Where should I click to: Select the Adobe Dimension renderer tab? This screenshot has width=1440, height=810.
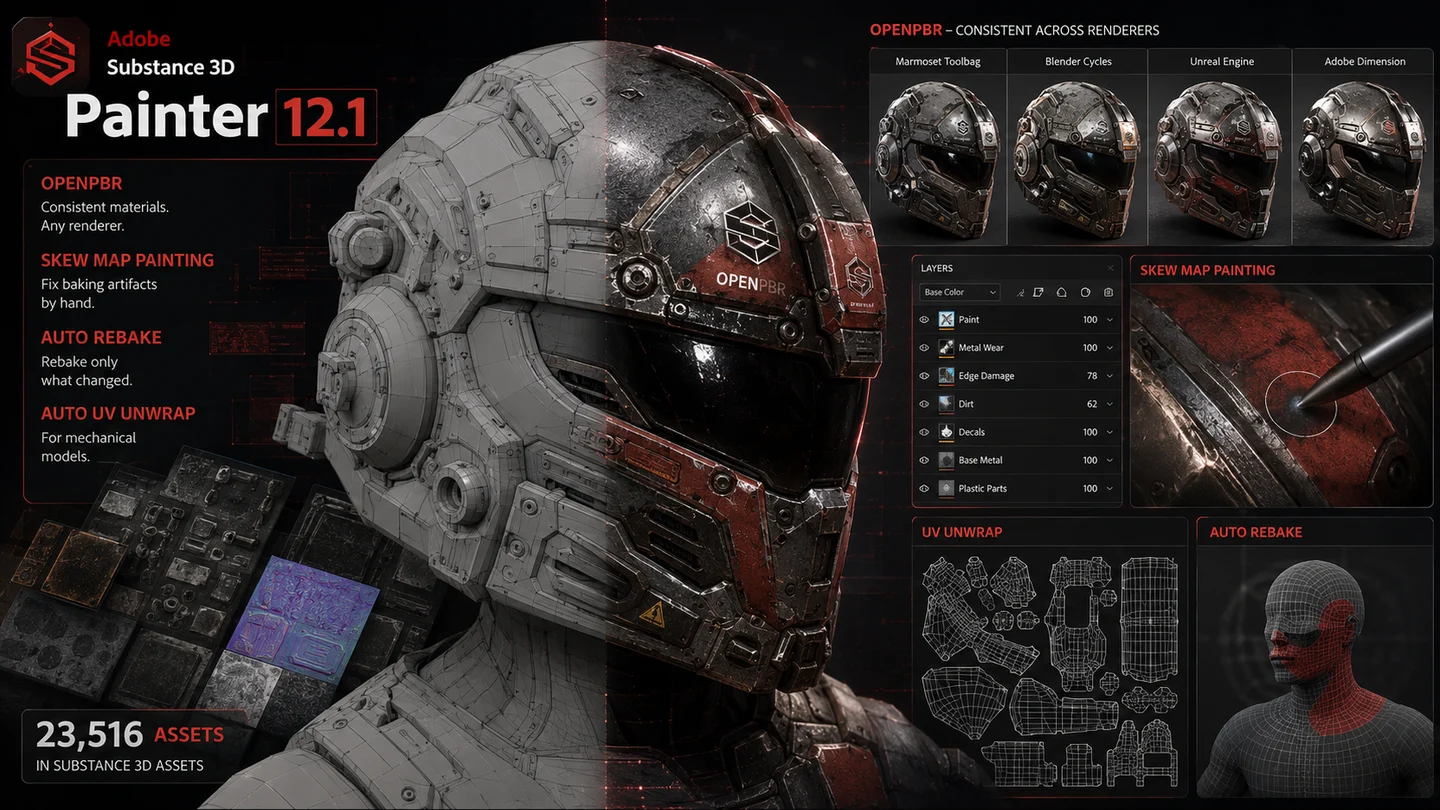click(1365, 61)
